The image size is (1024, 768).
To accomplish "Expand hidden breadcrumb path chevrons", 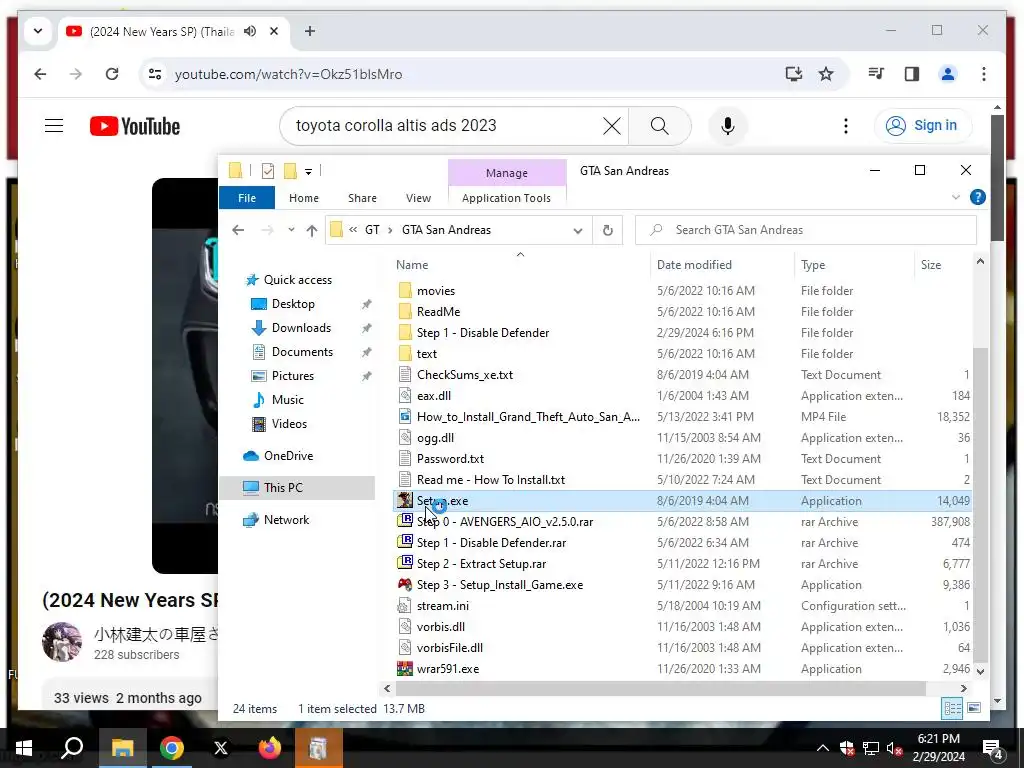I will (353, 230).
